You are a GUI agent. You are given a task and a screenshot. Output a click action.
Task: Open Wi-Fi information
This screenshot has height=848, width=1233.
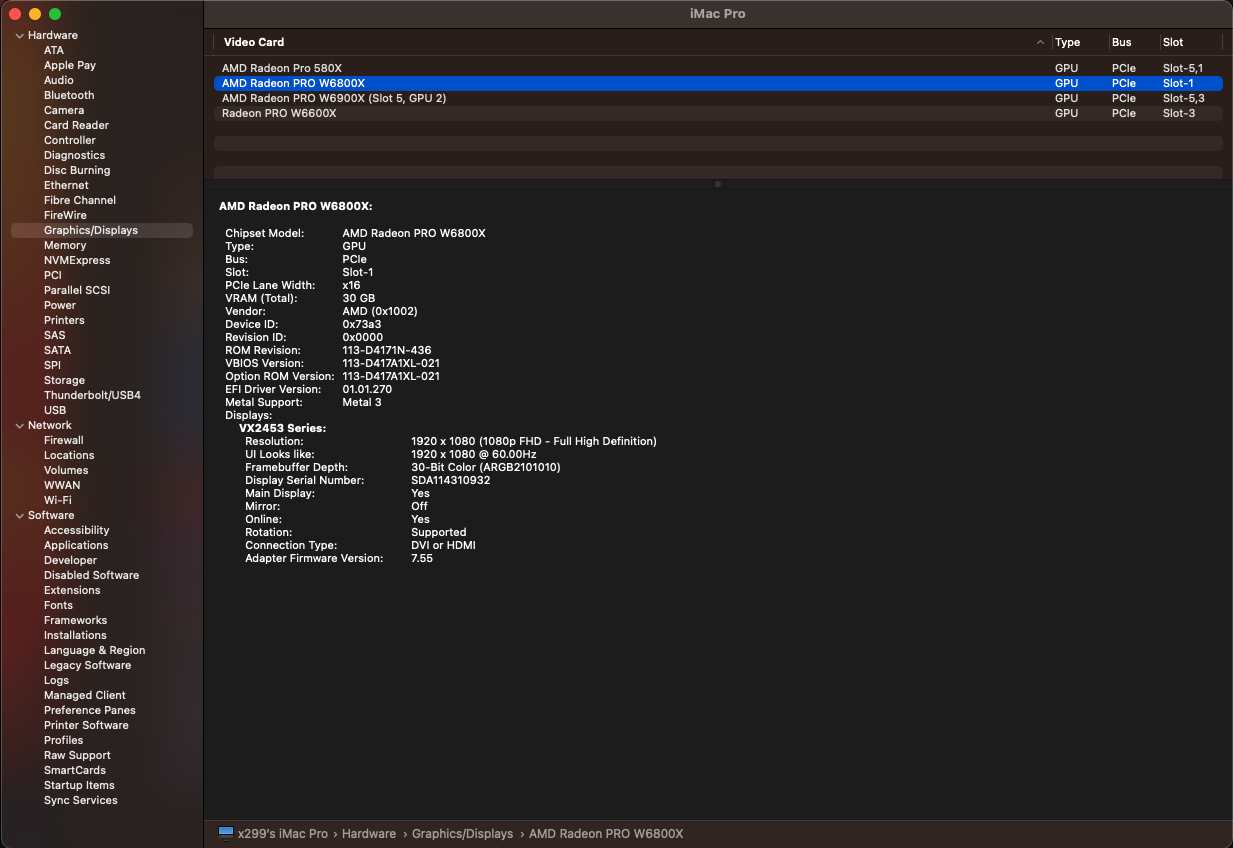[x=58, y=500]
